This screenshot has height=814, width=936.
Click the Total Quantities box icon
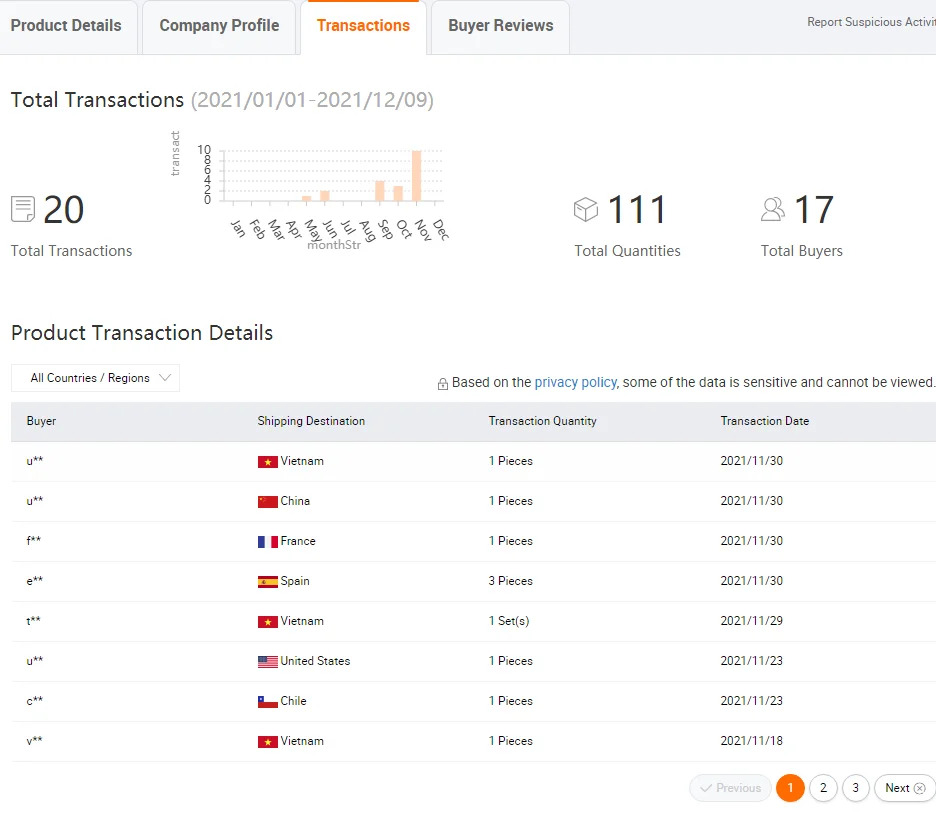point(586,209)
